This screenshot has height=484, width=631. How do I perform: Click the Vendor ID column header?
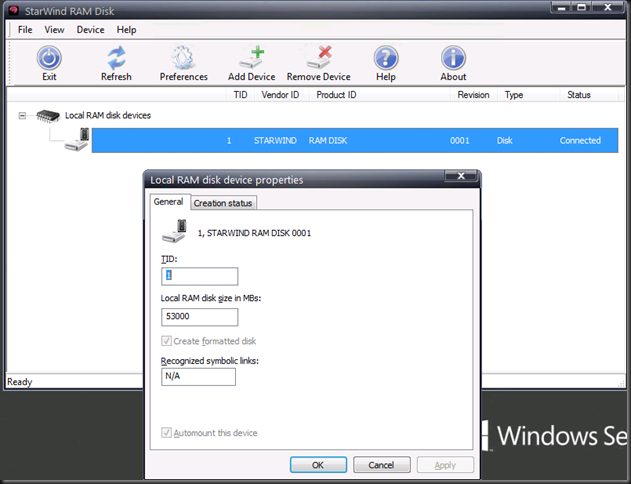pos(280,95)
